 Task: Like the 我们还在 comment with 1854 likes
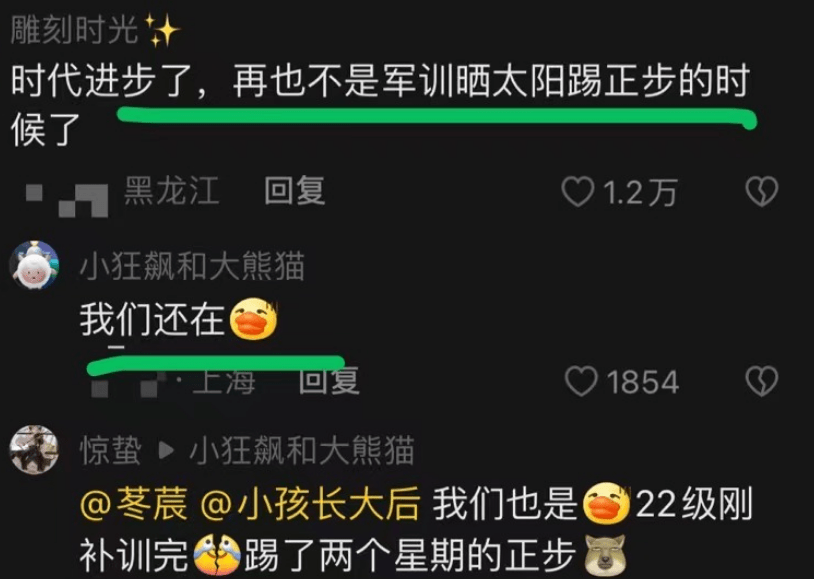(x=581, y=381)
